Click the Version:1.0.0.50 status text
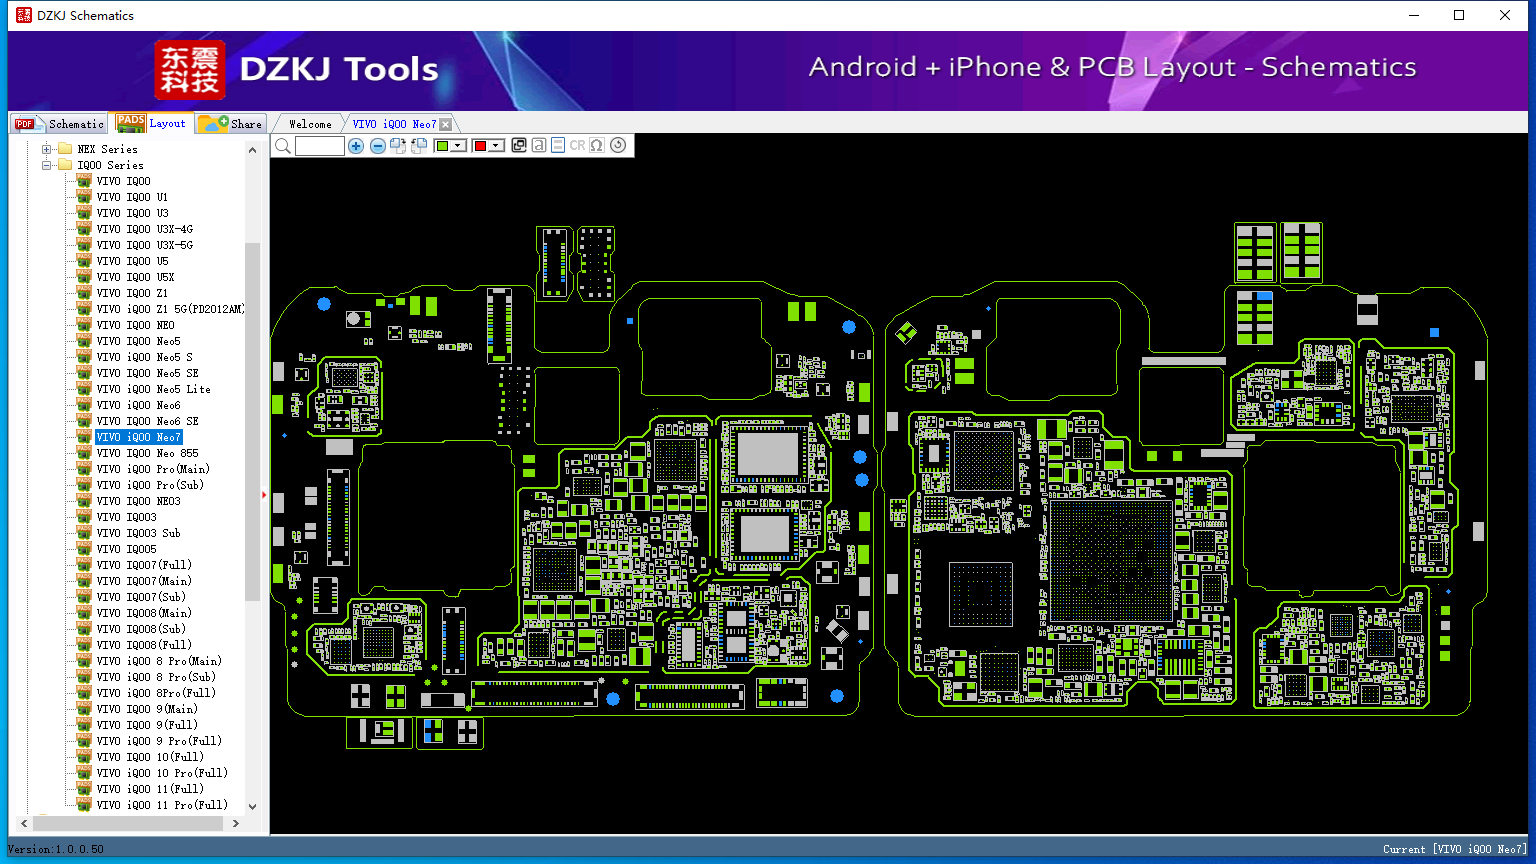 click(x=56, y=849)
